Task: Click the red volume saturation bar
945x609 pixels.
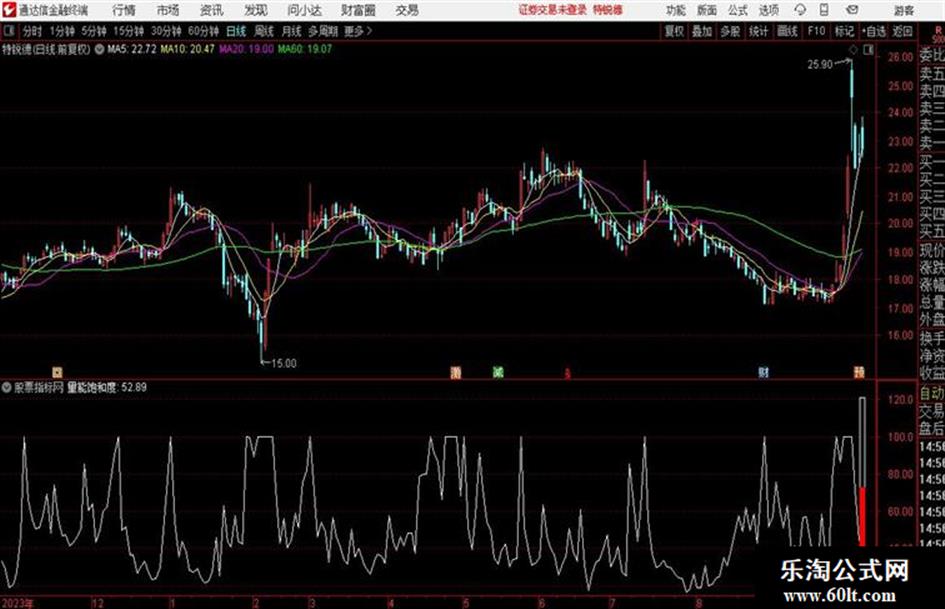Action: click(862, 516)
